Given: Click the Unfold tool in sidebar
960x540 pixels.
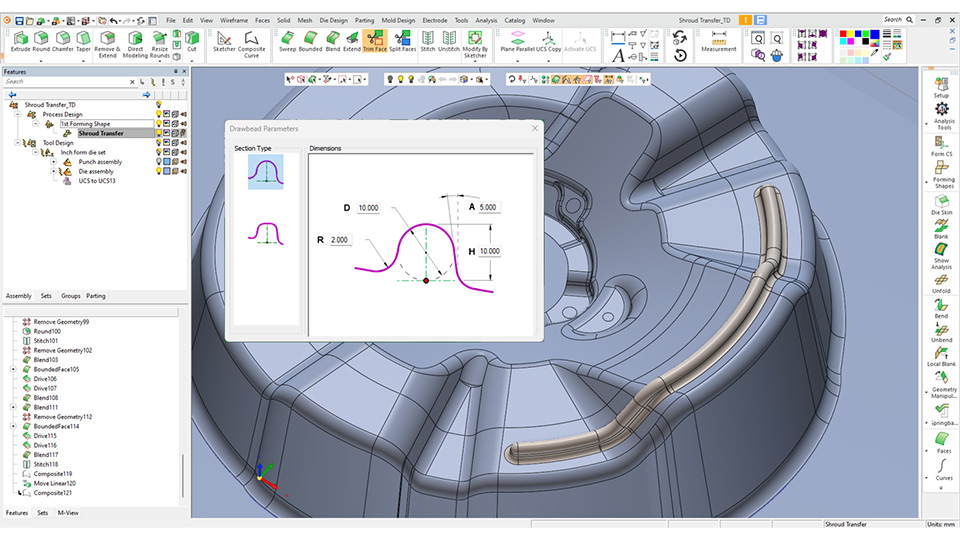Looking at the screenshot, I should [942, 283].
